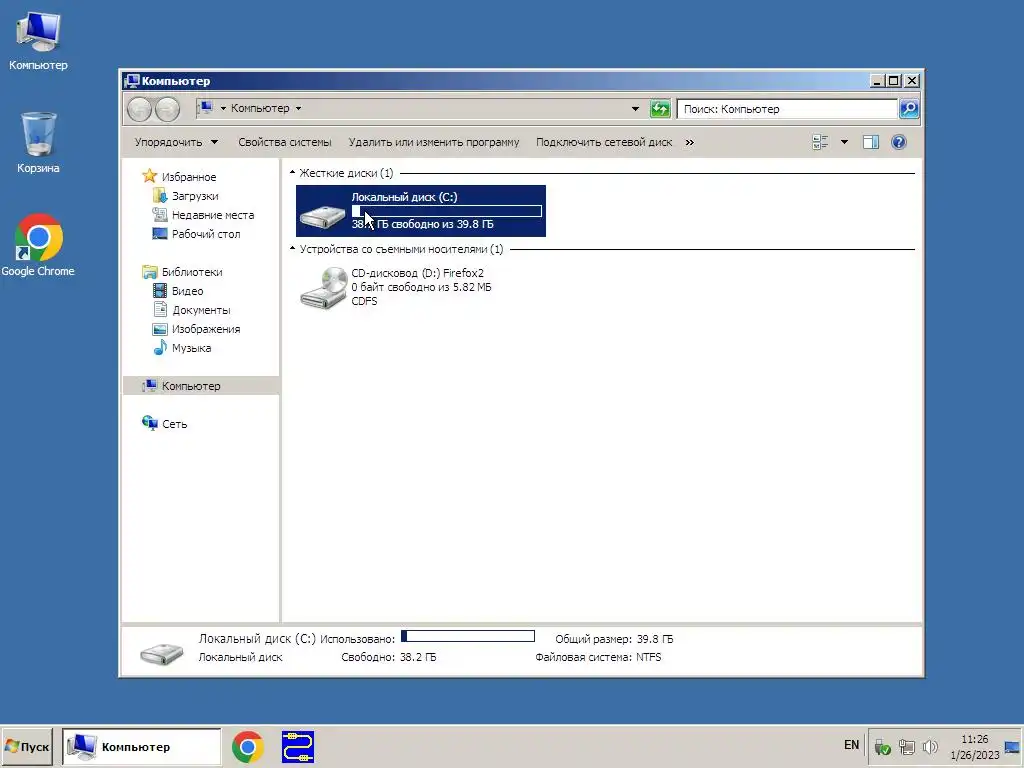Select Компьютер in navigation pane
This screenshot has width=1024, height=768.
coord(201,385)
